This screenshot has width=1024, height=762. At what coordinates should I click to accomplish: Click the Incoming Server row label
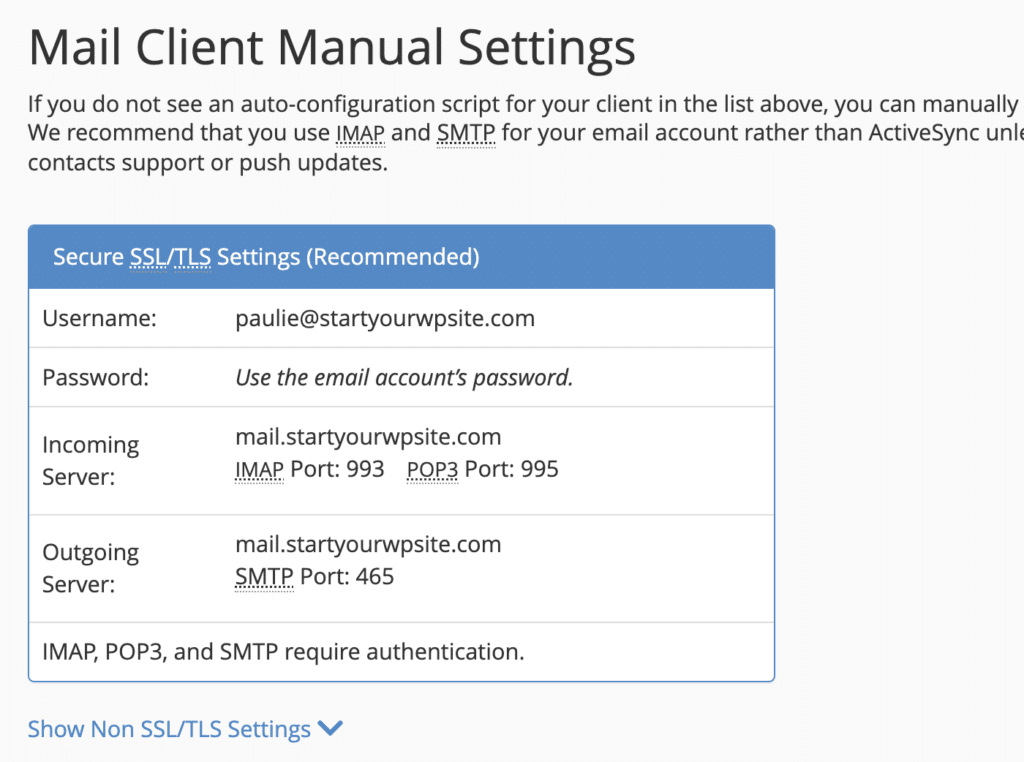click(x=90, y=460)
